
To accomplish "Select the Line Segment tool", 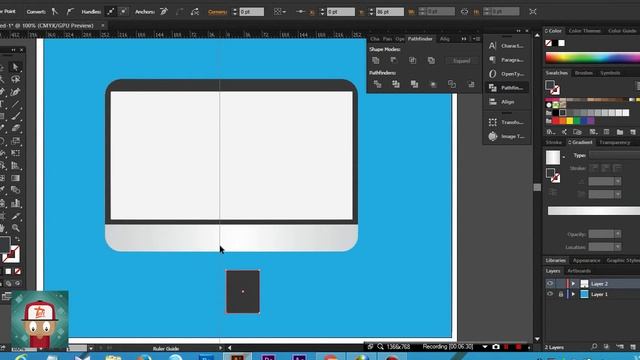I will (x=16, y=104).
